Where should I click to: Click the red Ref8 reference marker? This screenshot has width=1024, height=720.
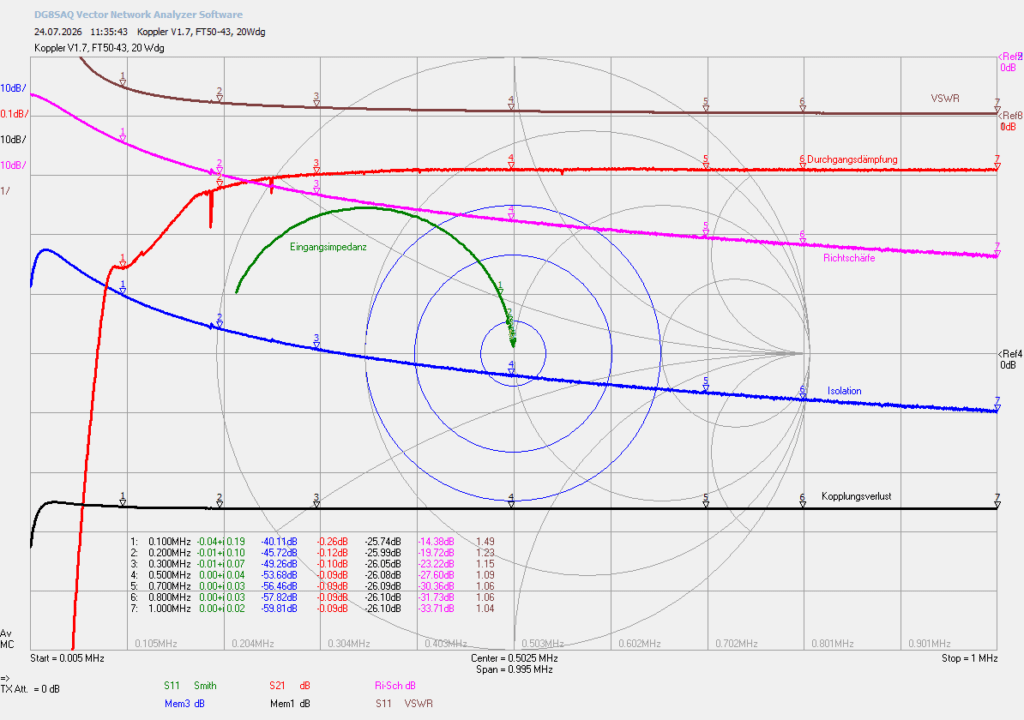tap(1011, 122)
